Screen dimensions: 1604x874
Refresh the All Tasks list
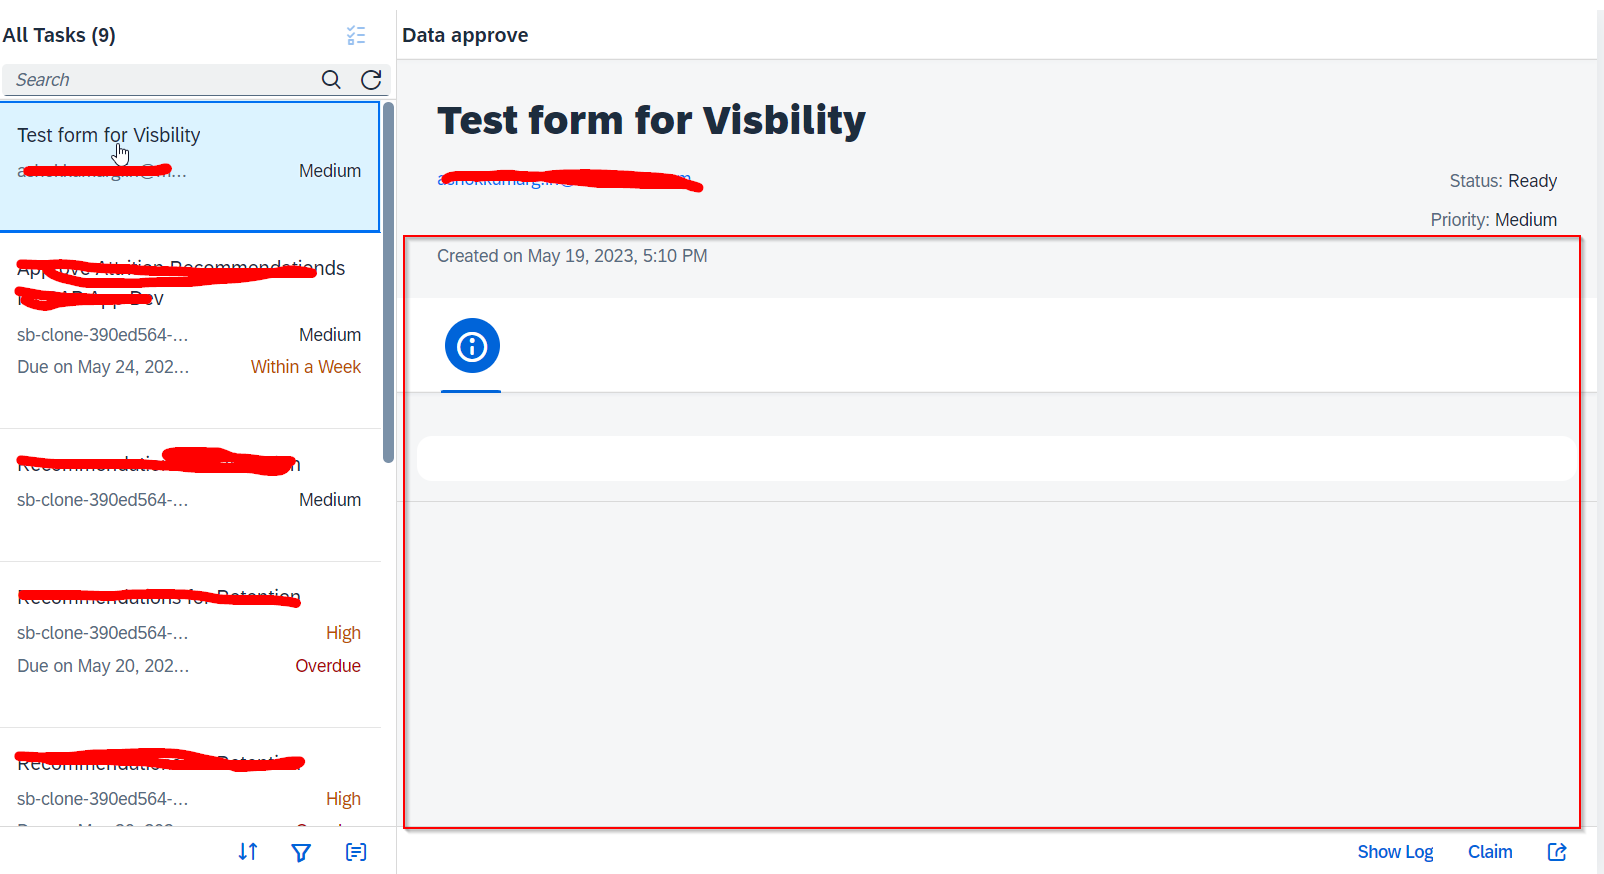371,80
